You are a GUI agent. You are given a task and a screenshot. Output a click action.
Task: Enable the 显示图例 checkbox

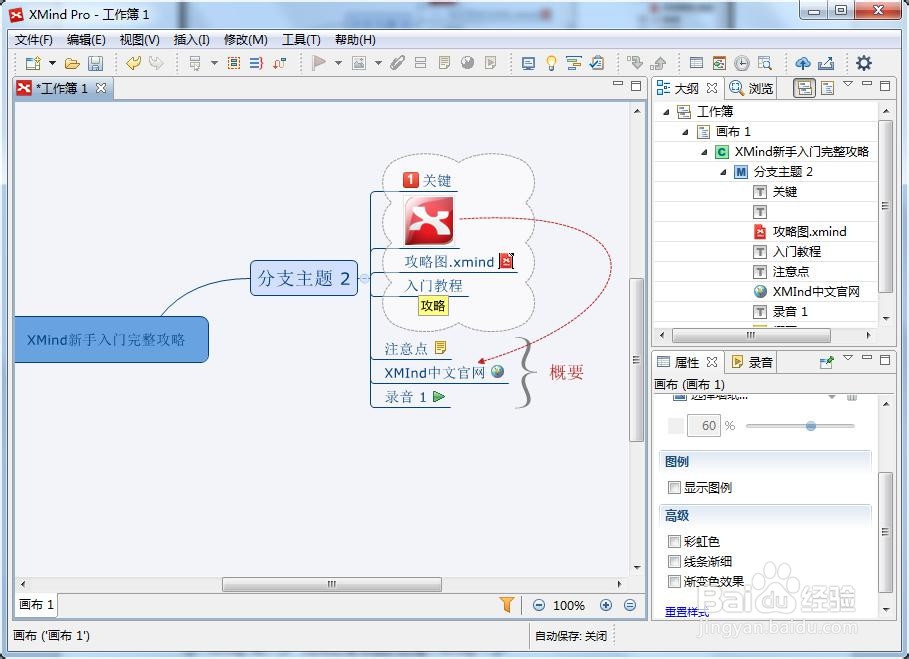coord(675,487)
